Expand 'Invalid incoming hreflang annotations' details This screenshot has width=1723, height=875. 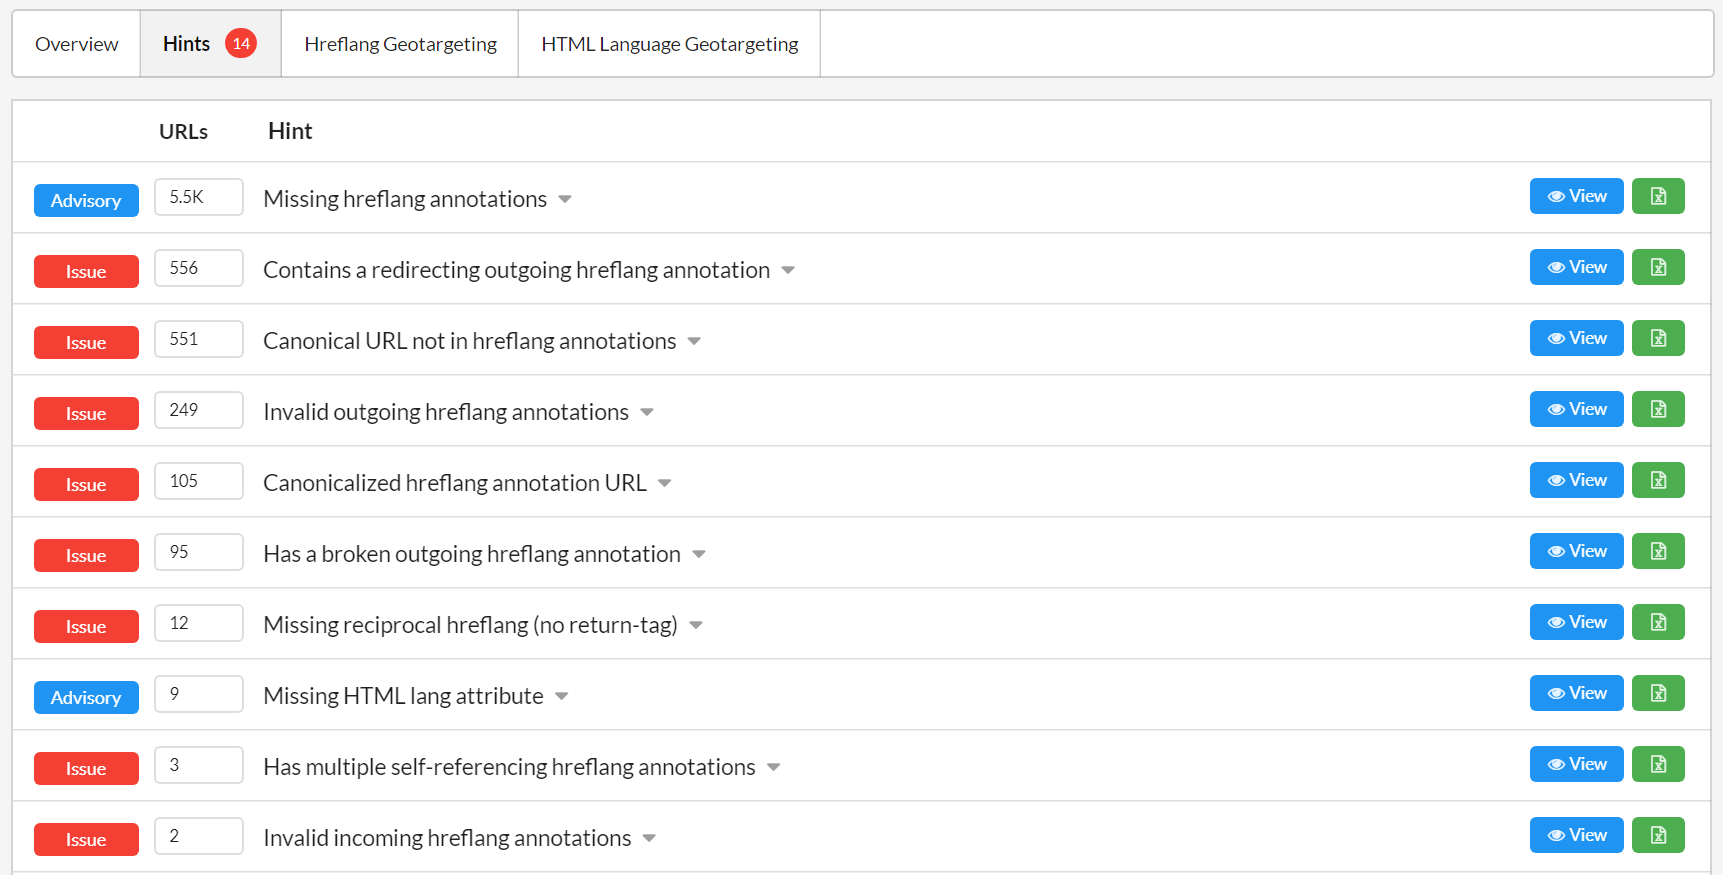(x=649, y=838)
